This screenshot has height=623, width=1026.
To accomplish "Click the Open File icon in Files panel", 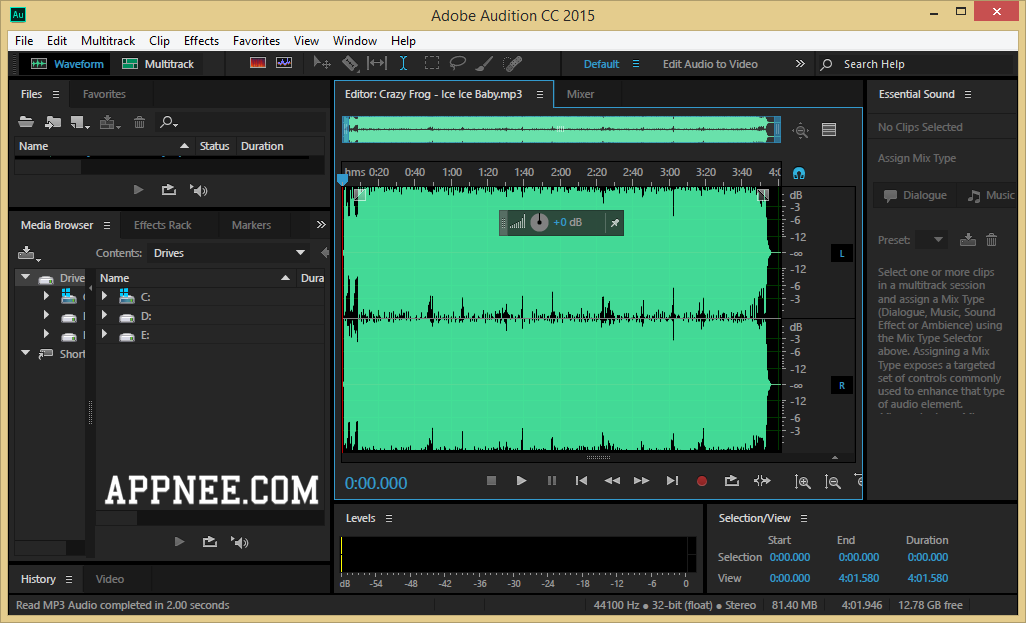I will coord(26,122).
